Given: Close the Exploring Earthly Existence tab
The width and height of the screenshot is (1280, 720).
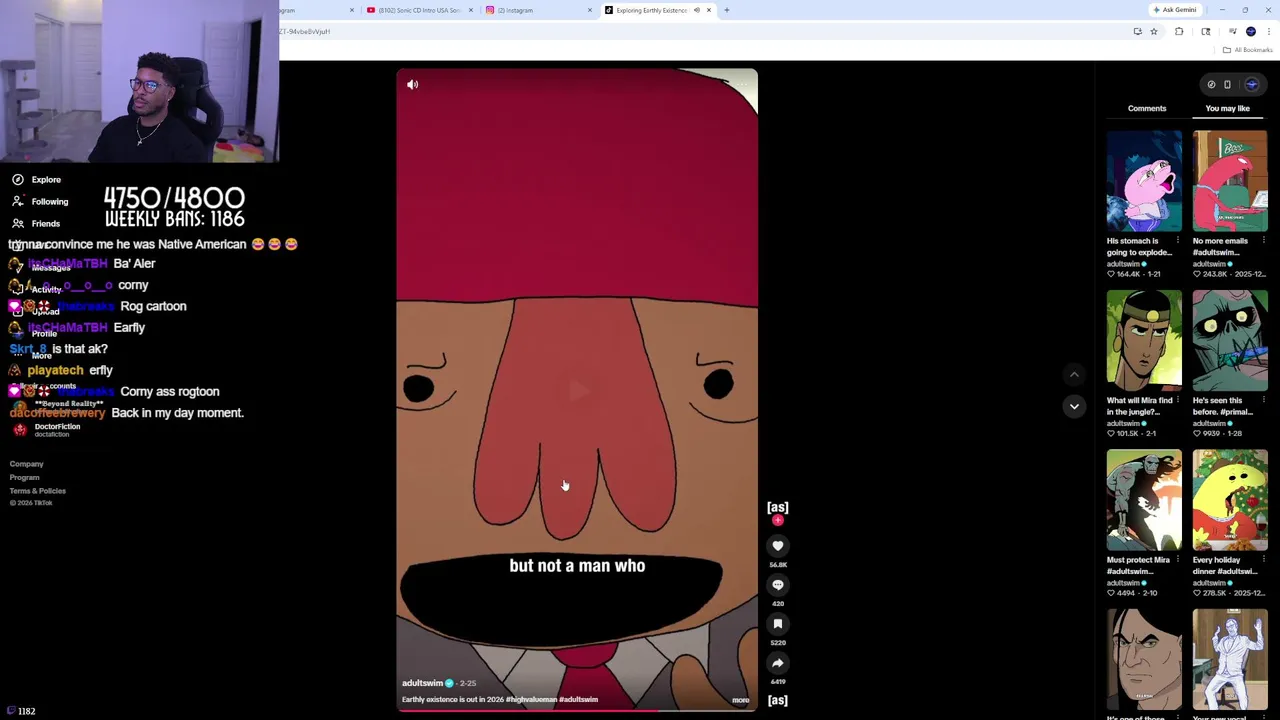Looking at the screenshot, I should [x=709, y=10].
